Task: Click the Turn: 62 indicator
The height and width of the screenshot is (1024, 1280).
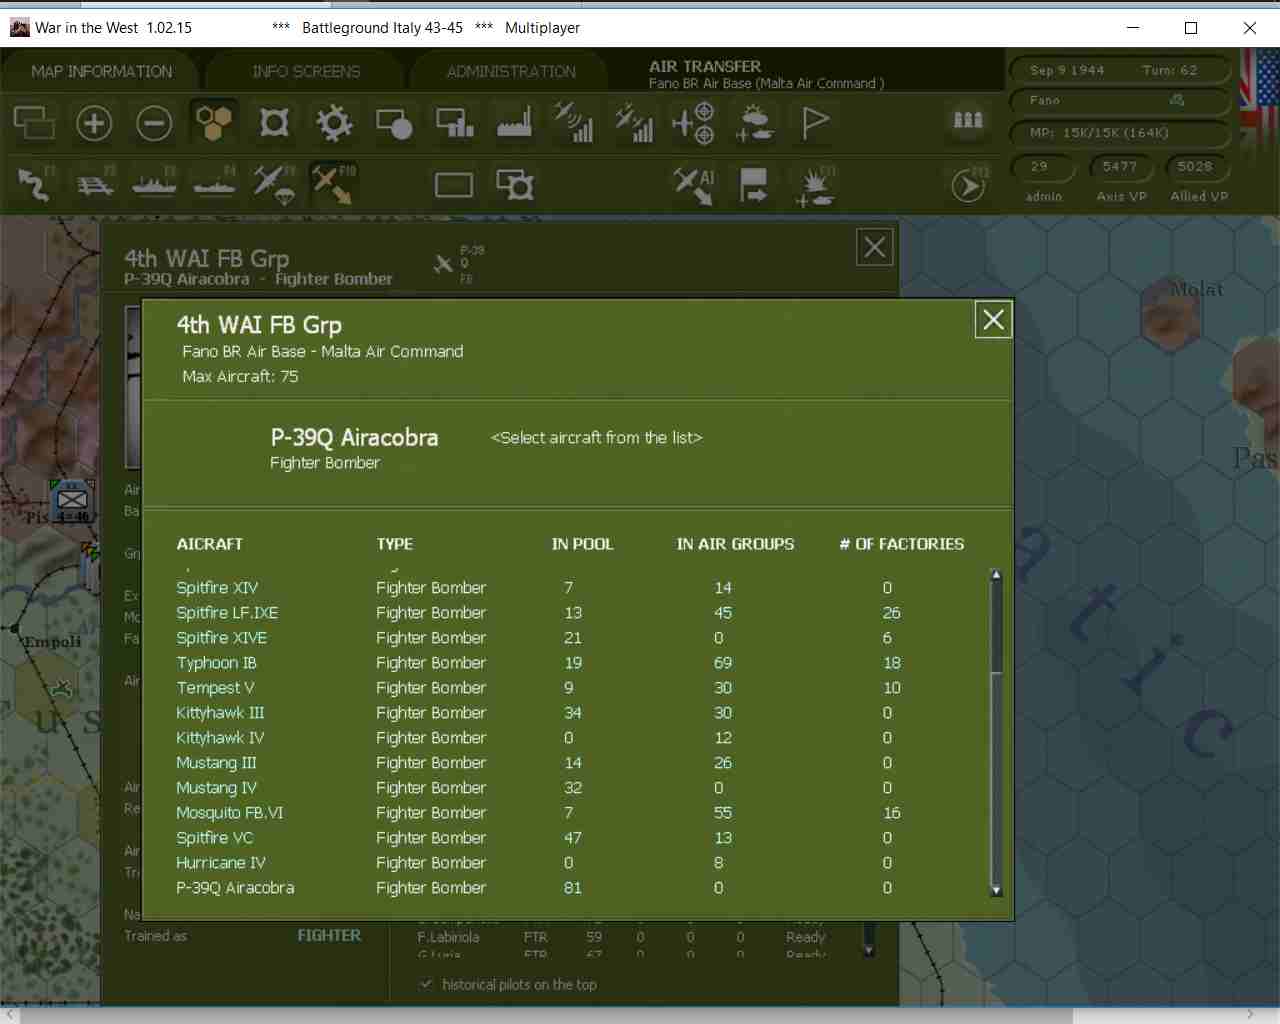Action: 1170,70
